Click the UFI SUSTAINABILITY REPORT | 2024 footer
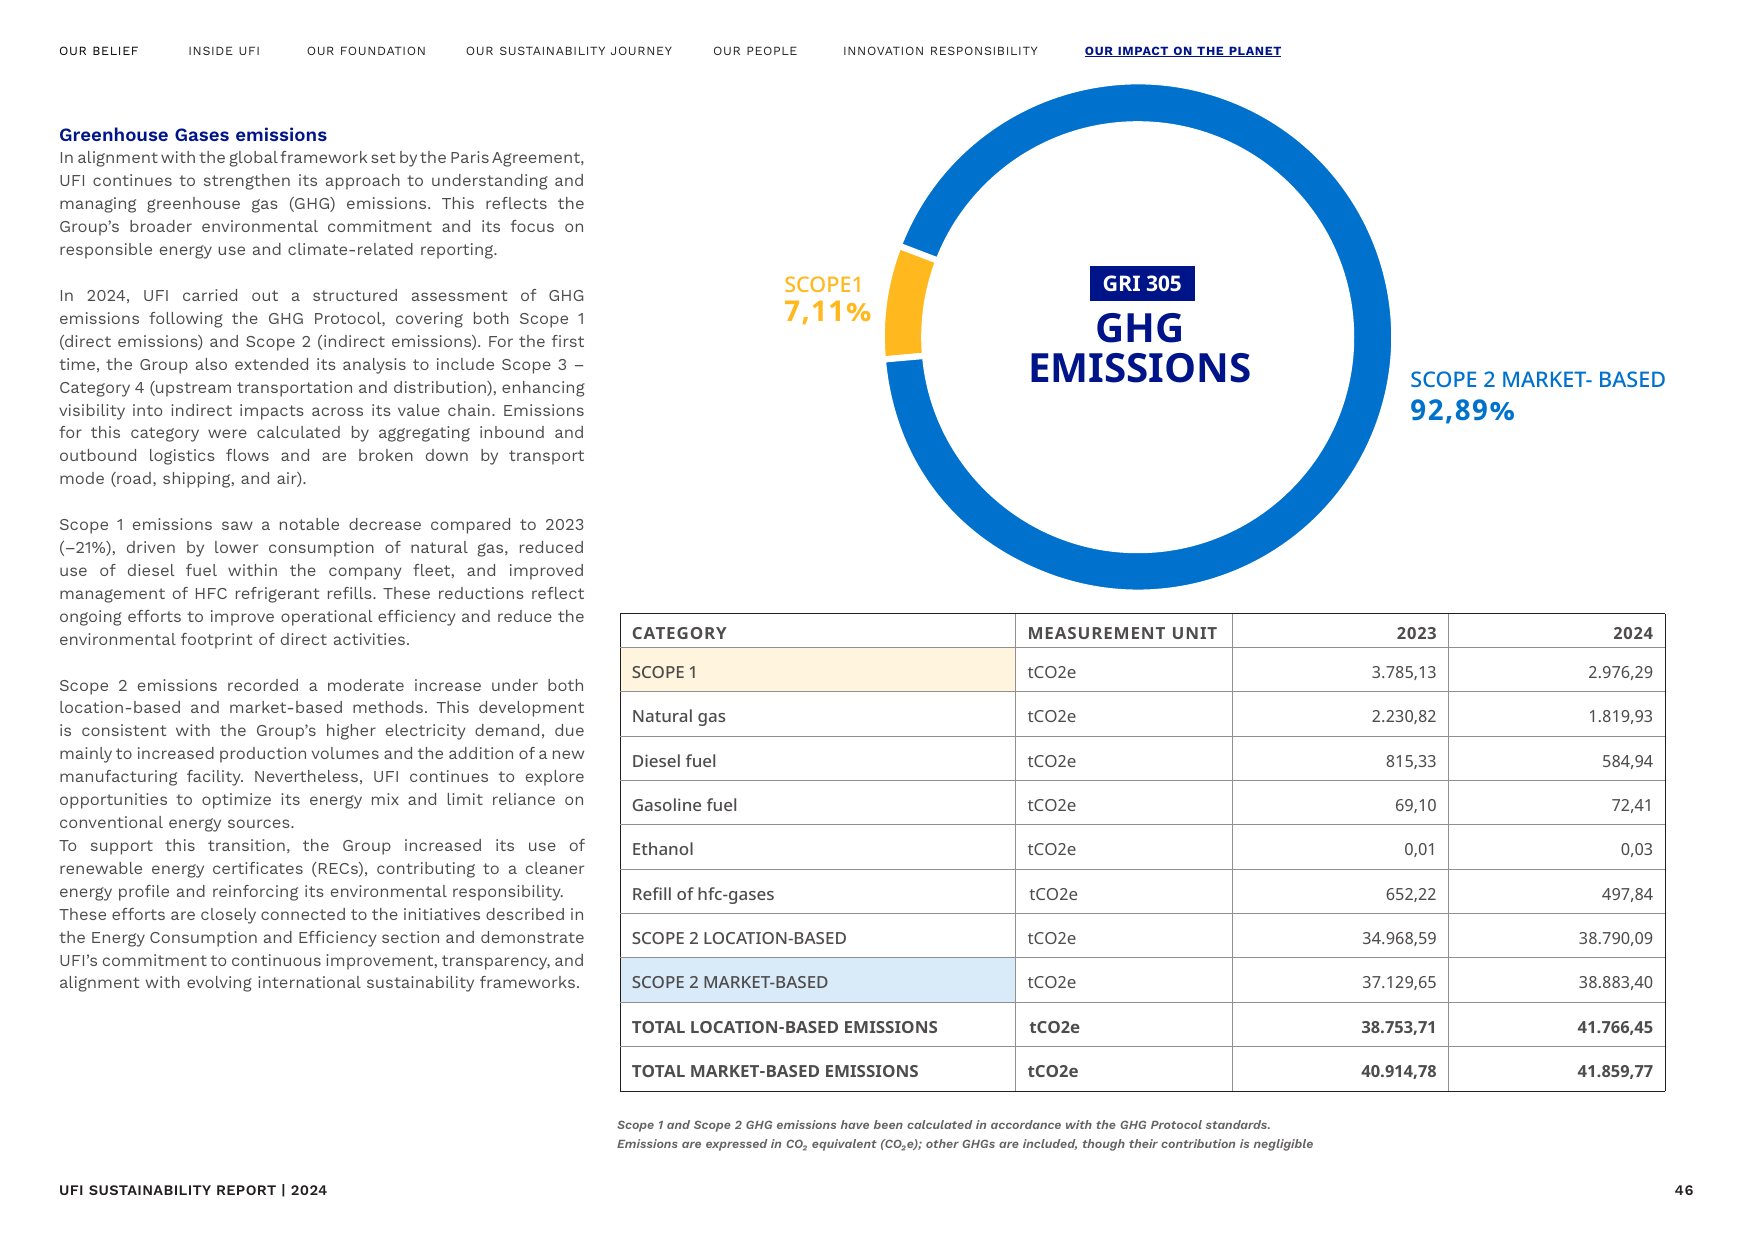Viewport: 1754px width, 1241px height. (193, 1190)
